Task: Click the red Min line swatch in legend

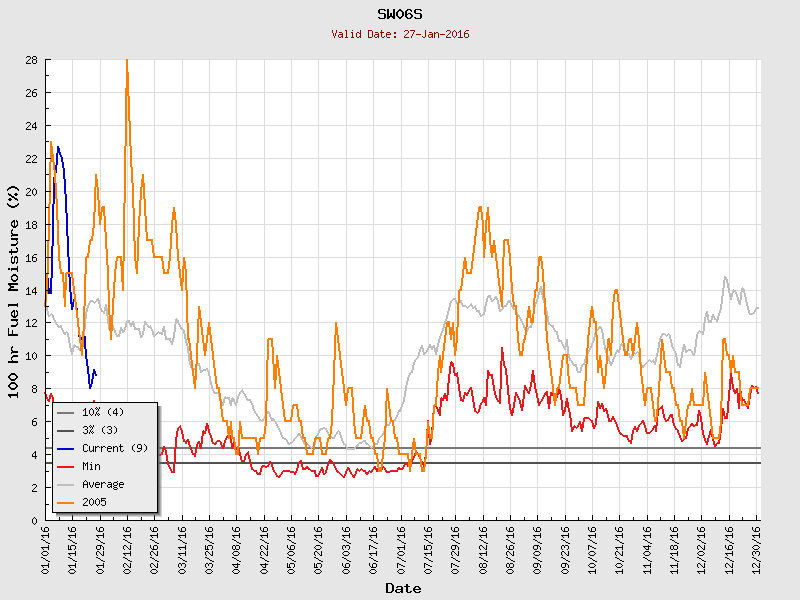Action: 65,466
